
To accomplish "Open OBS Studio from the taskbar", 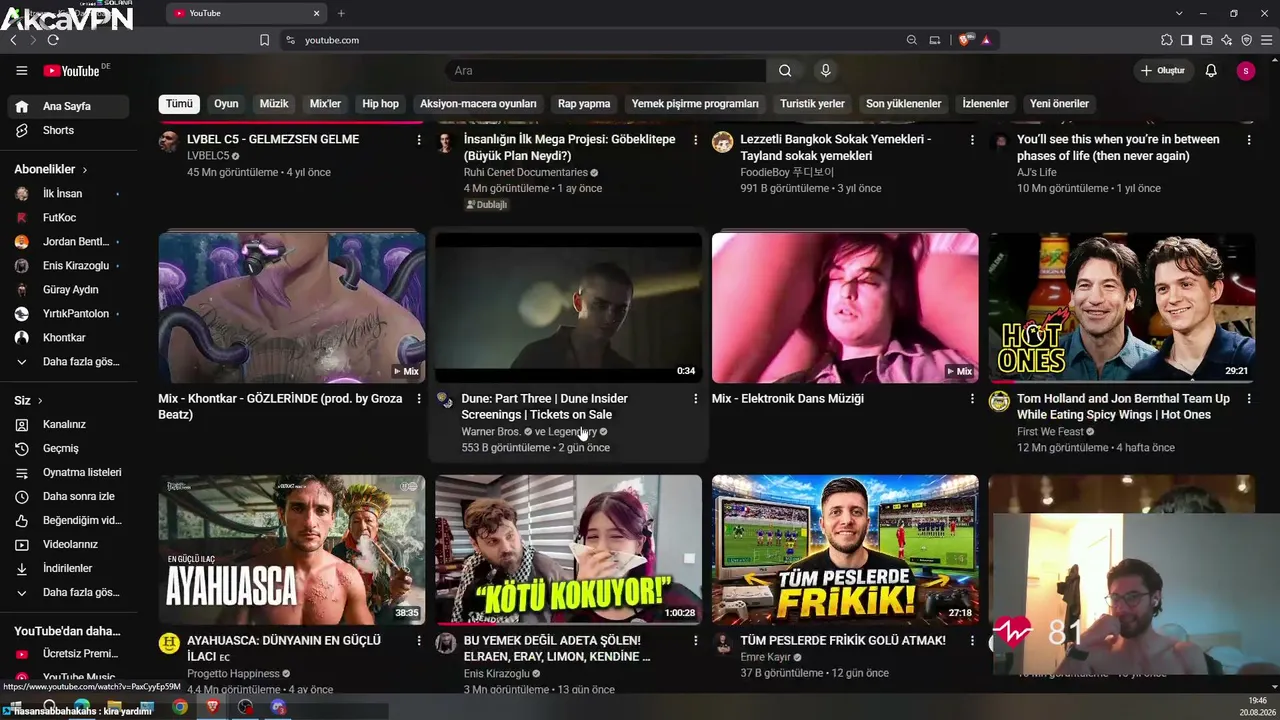I will [x=246, y=707].
